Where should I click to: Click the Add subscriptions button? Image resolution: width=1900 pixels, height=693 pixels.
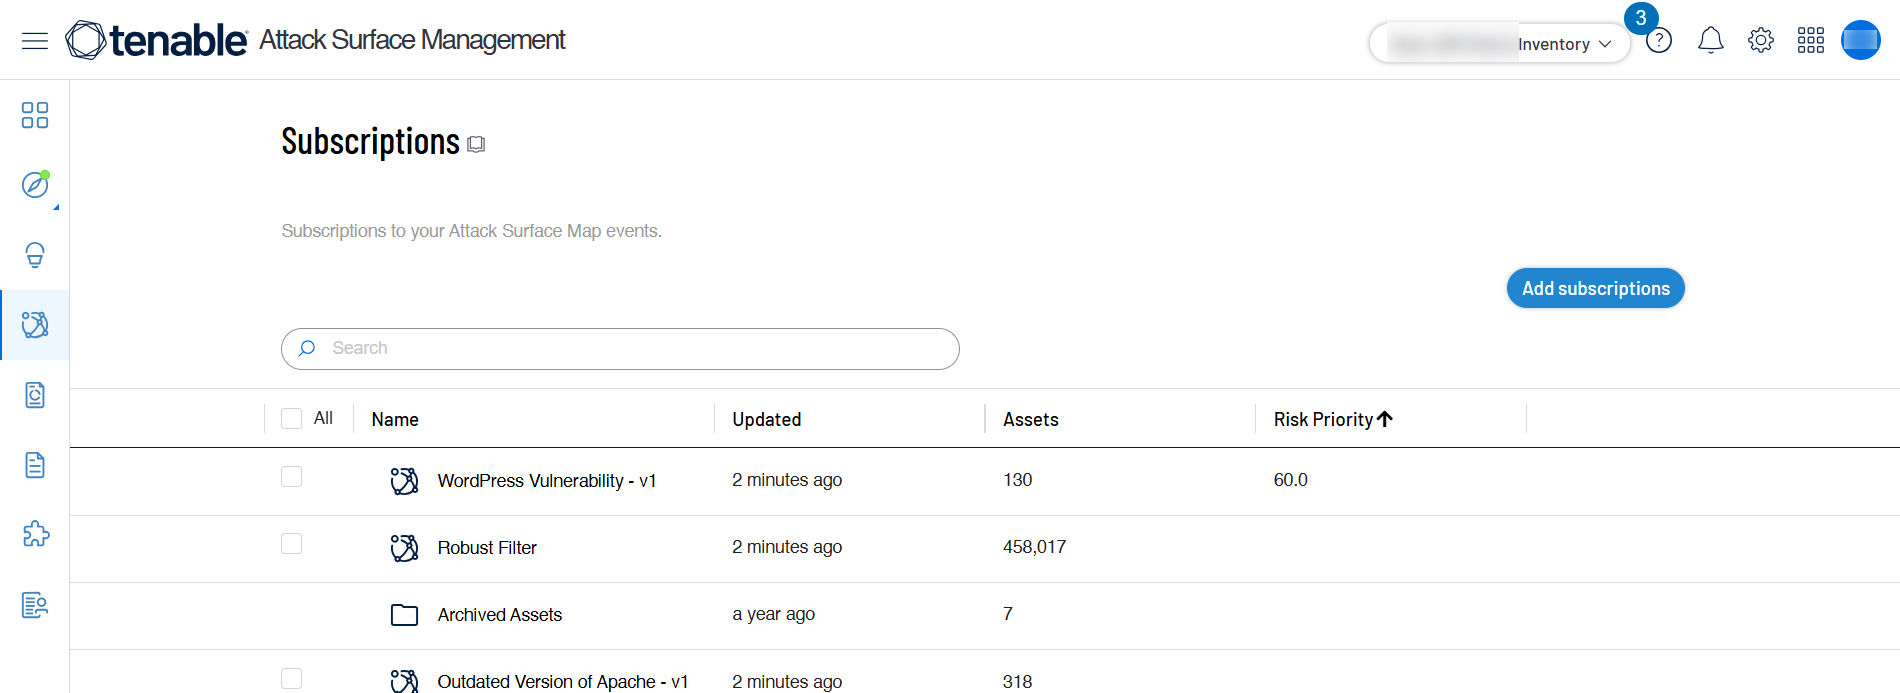1596,288
